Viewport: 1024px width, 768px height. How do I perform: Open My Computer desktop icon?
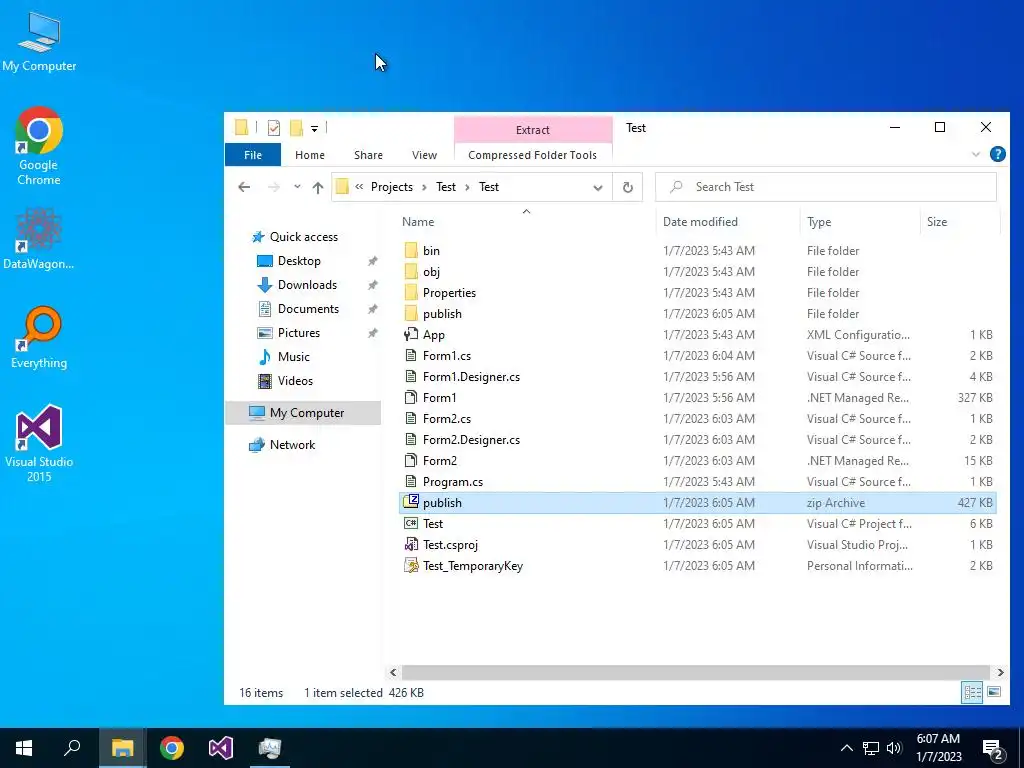pyautogui.click(x=39, y=42)
